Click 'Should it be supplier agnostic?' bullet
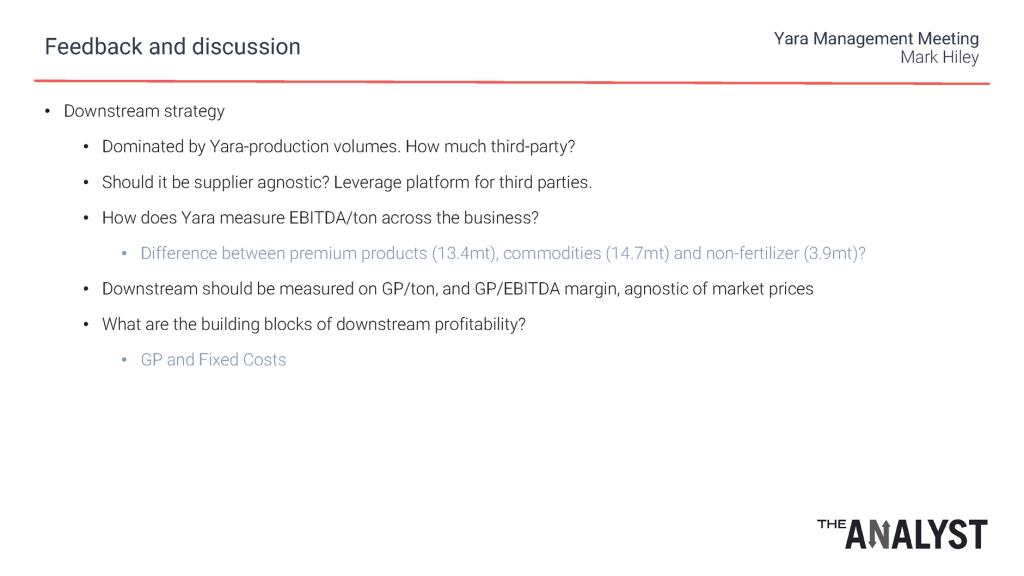1024x576 pixels. click(x=347, y=182)
